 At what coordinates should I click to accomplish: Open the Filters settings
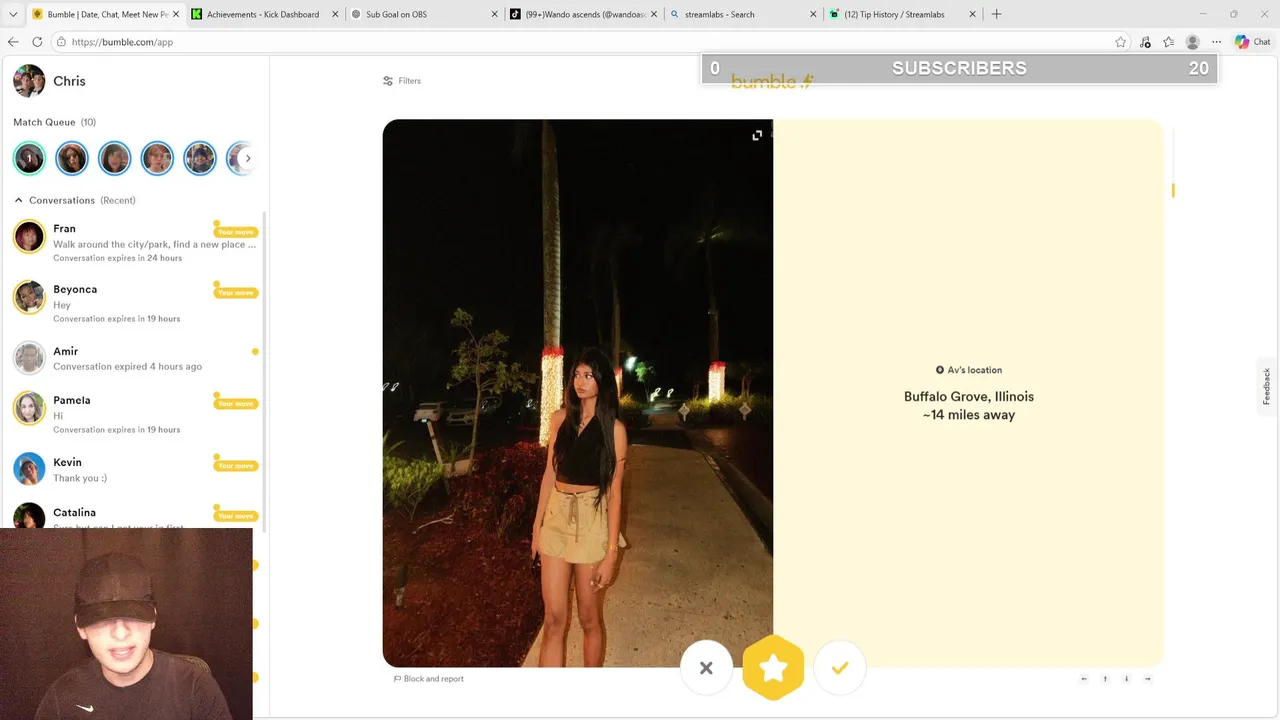coord(402,81)
